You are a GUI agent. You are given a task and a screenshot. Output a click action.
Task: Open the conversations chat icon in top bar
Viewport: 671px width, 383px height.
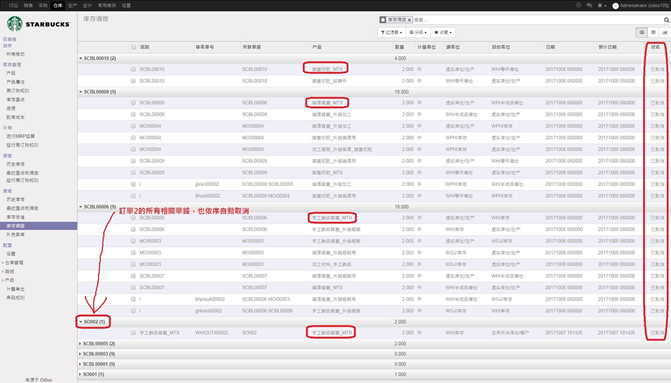589,6
